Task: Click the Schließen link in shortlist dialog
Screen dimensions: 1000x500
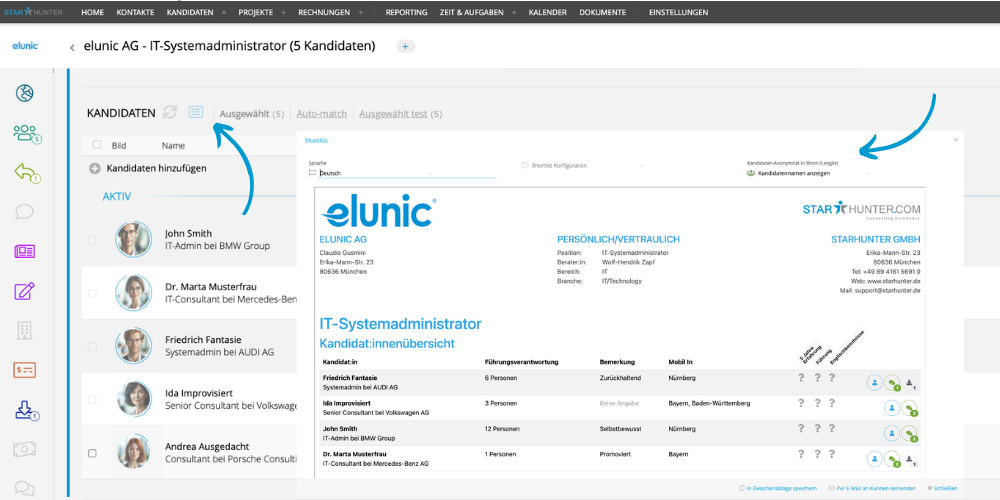Action: click(x=943, y=489)
